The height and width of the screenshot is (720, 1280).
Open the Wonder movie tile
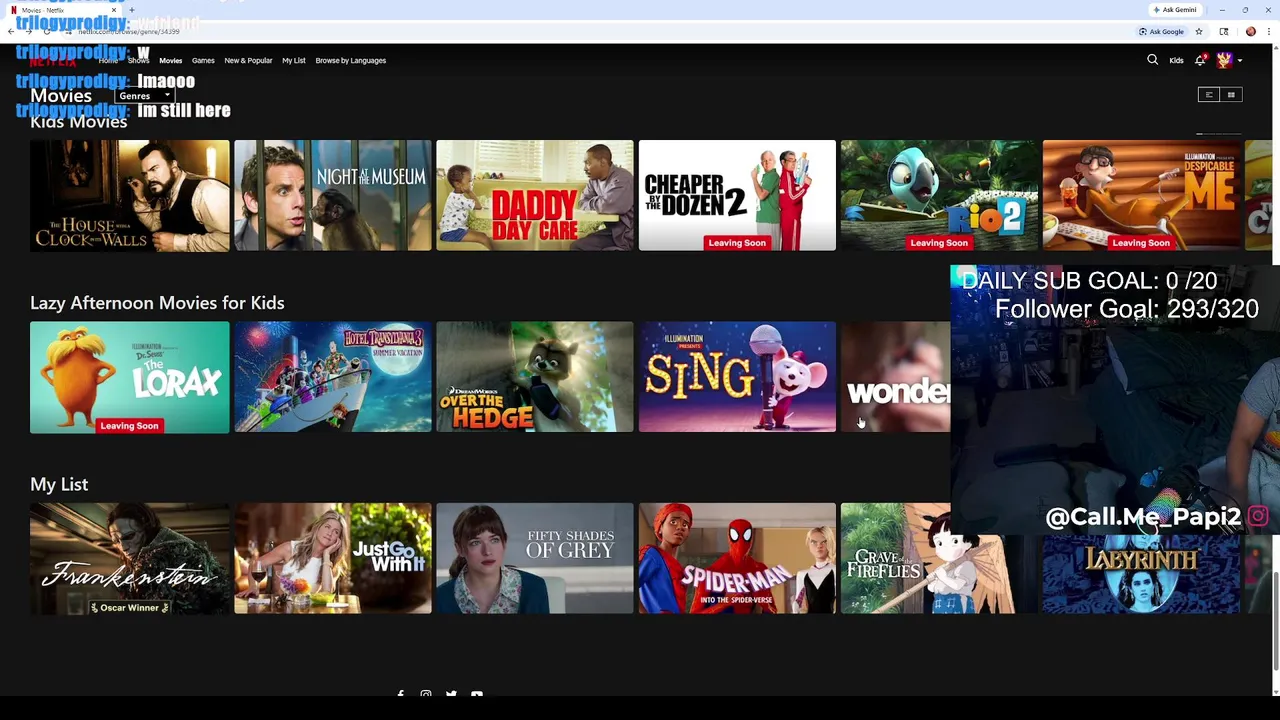pos(895,377)
